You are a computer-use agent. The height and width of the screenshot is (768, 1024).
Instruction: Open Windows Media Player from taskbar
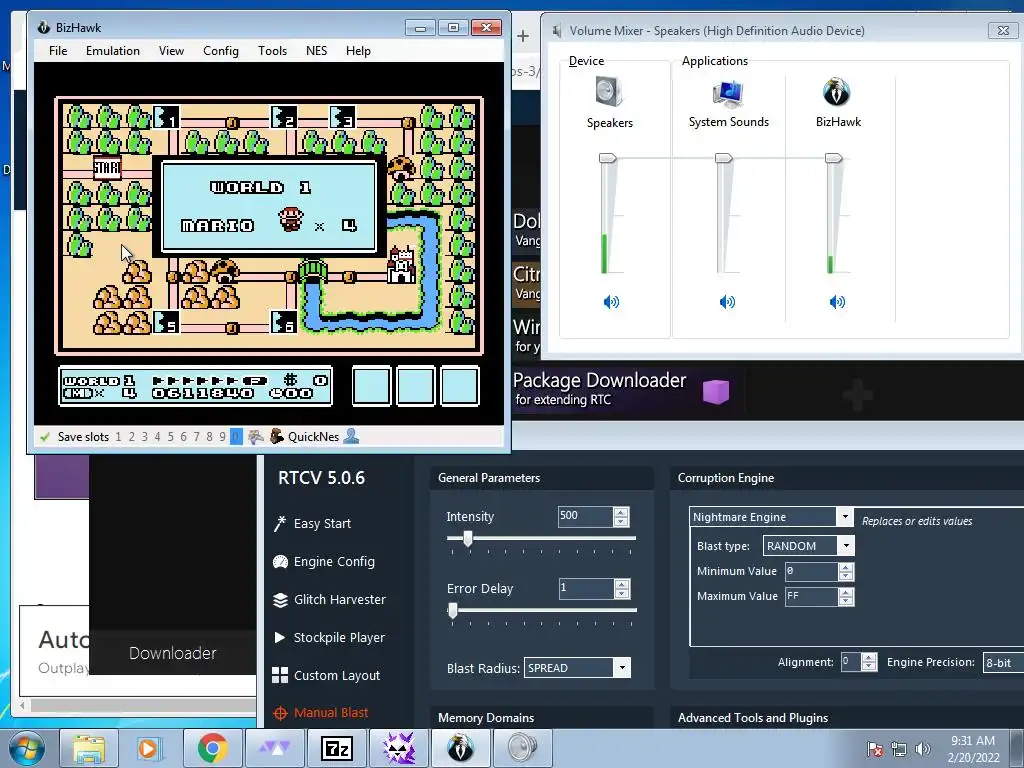[x=148, y=748]
